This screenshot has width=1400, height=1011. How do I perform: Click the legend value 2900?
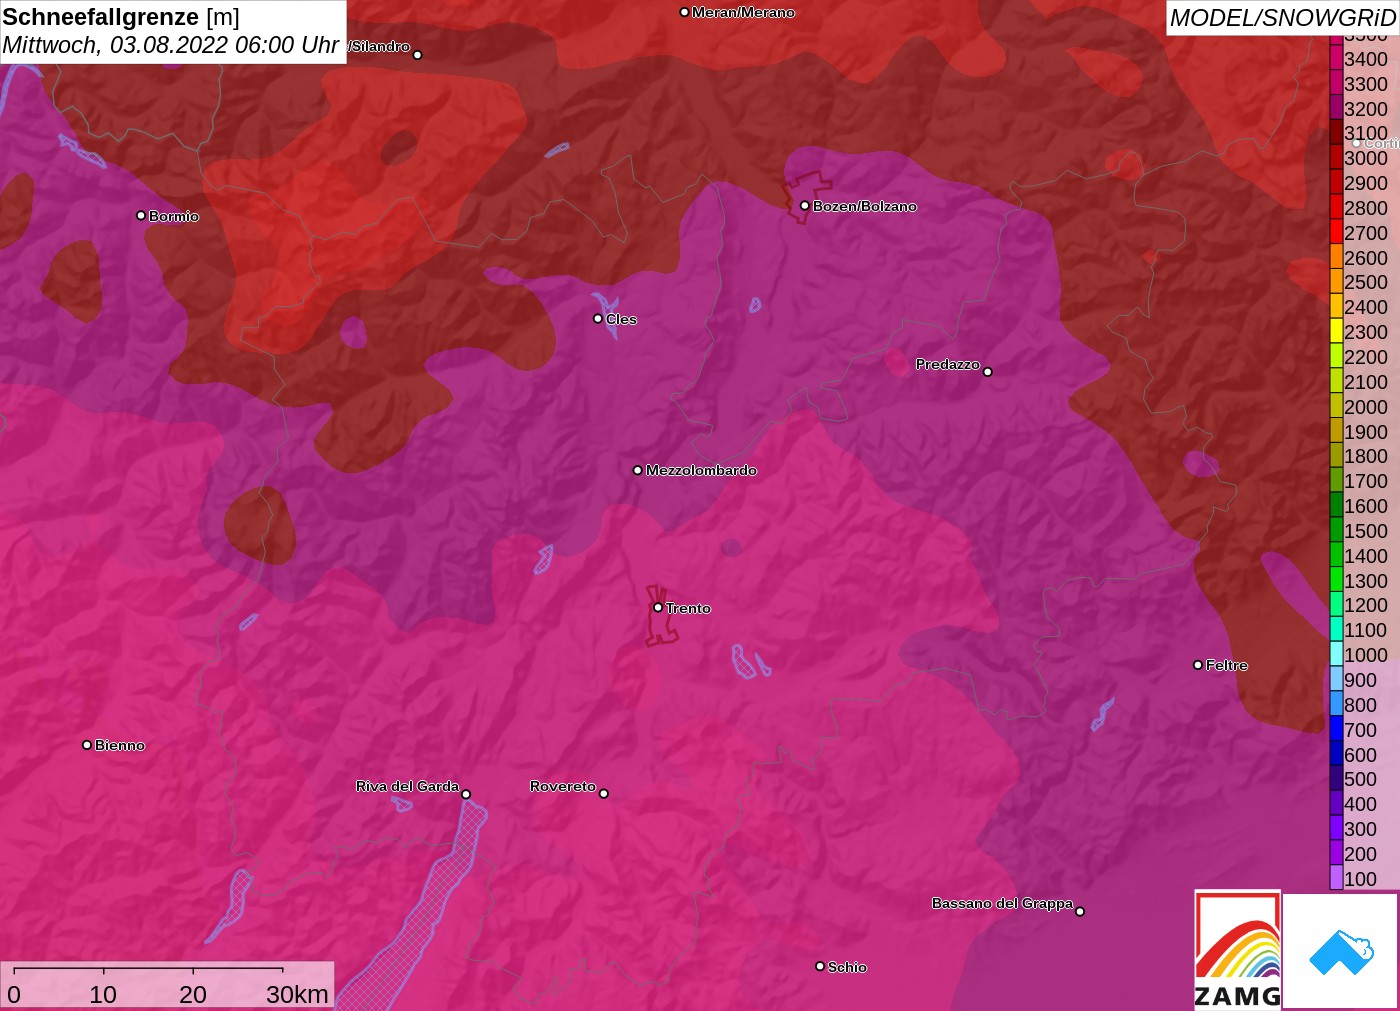(1366, 183)
